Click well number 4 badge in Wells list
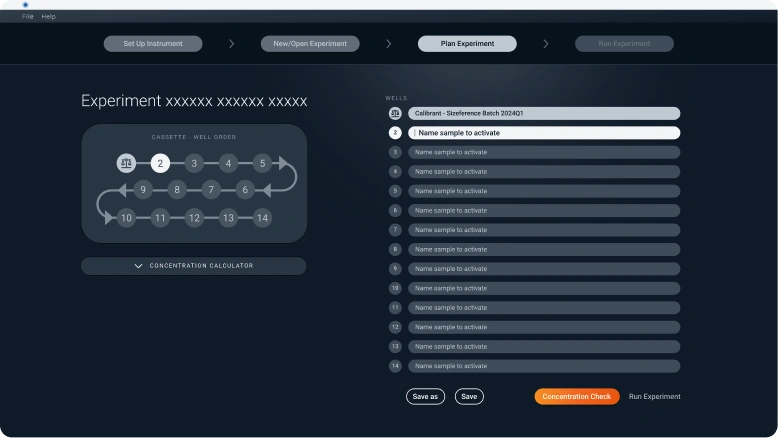 tap(395, 172)
